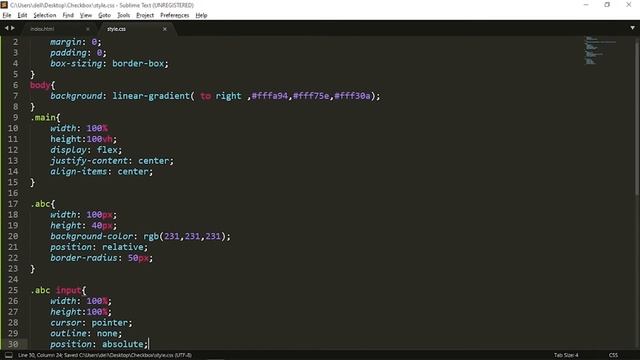Click line number 17 in the gutter
The height and width of the screenshot is (360, 640).
pyautogui.click(x=13, y=204)
